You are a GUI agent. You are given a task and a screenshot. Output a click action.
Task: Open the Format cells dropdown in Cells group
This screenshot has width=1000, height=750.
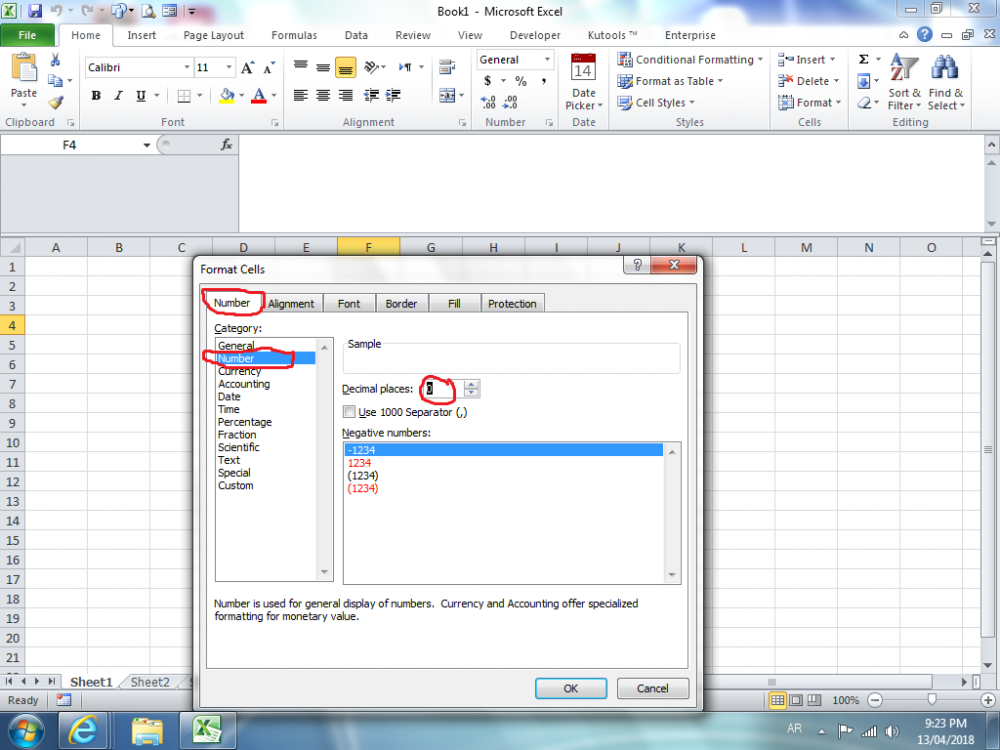pyautogui.click(x=809, y=103)
